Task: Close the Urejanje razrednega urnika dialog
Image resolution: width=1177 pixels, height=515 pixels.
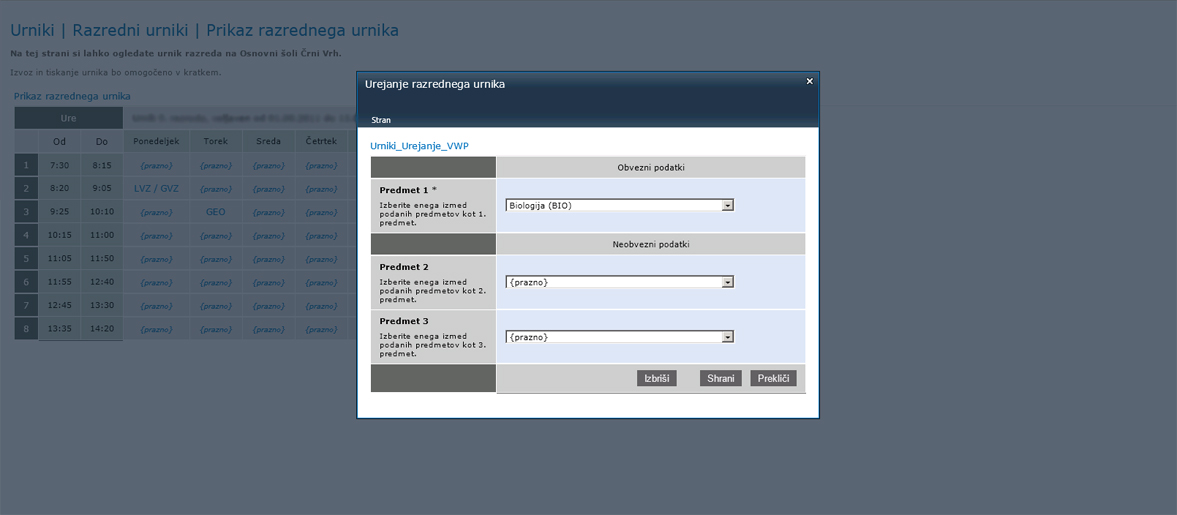Action: click(809, 82)
